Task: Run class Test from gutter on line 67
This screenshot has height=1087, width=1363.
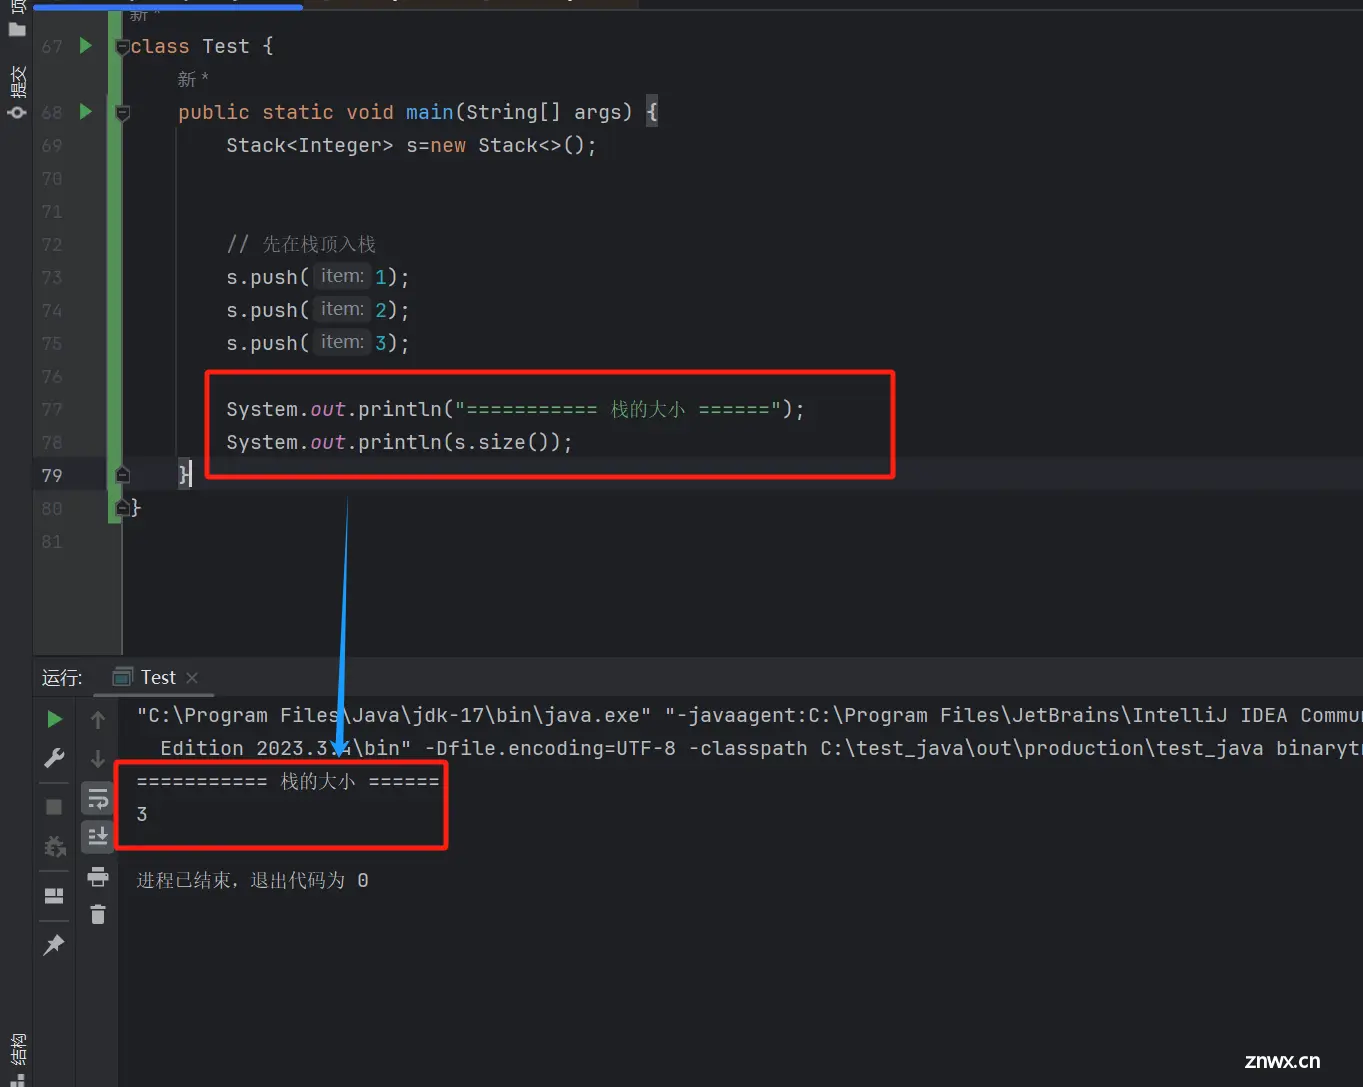Action: pos(86,45)
